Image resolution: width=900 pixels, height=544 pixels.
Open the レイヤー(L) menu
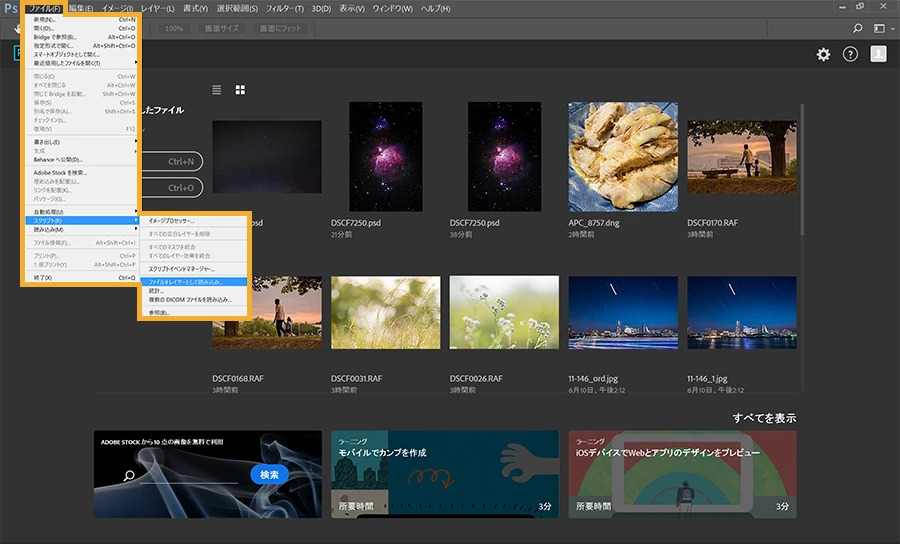click(x=157, y=9)
